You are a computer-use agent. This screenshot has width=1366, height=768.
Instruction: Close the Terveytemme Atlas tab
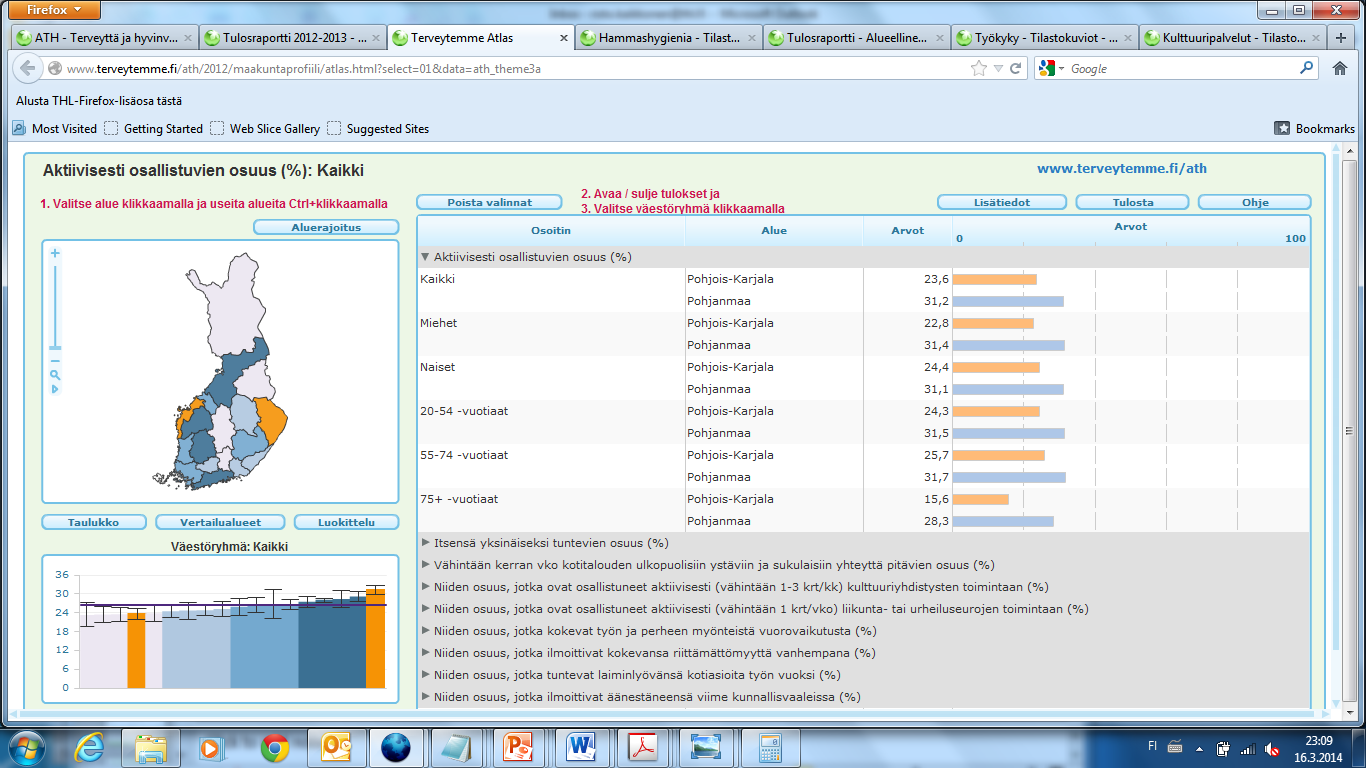tap(564, 39)
